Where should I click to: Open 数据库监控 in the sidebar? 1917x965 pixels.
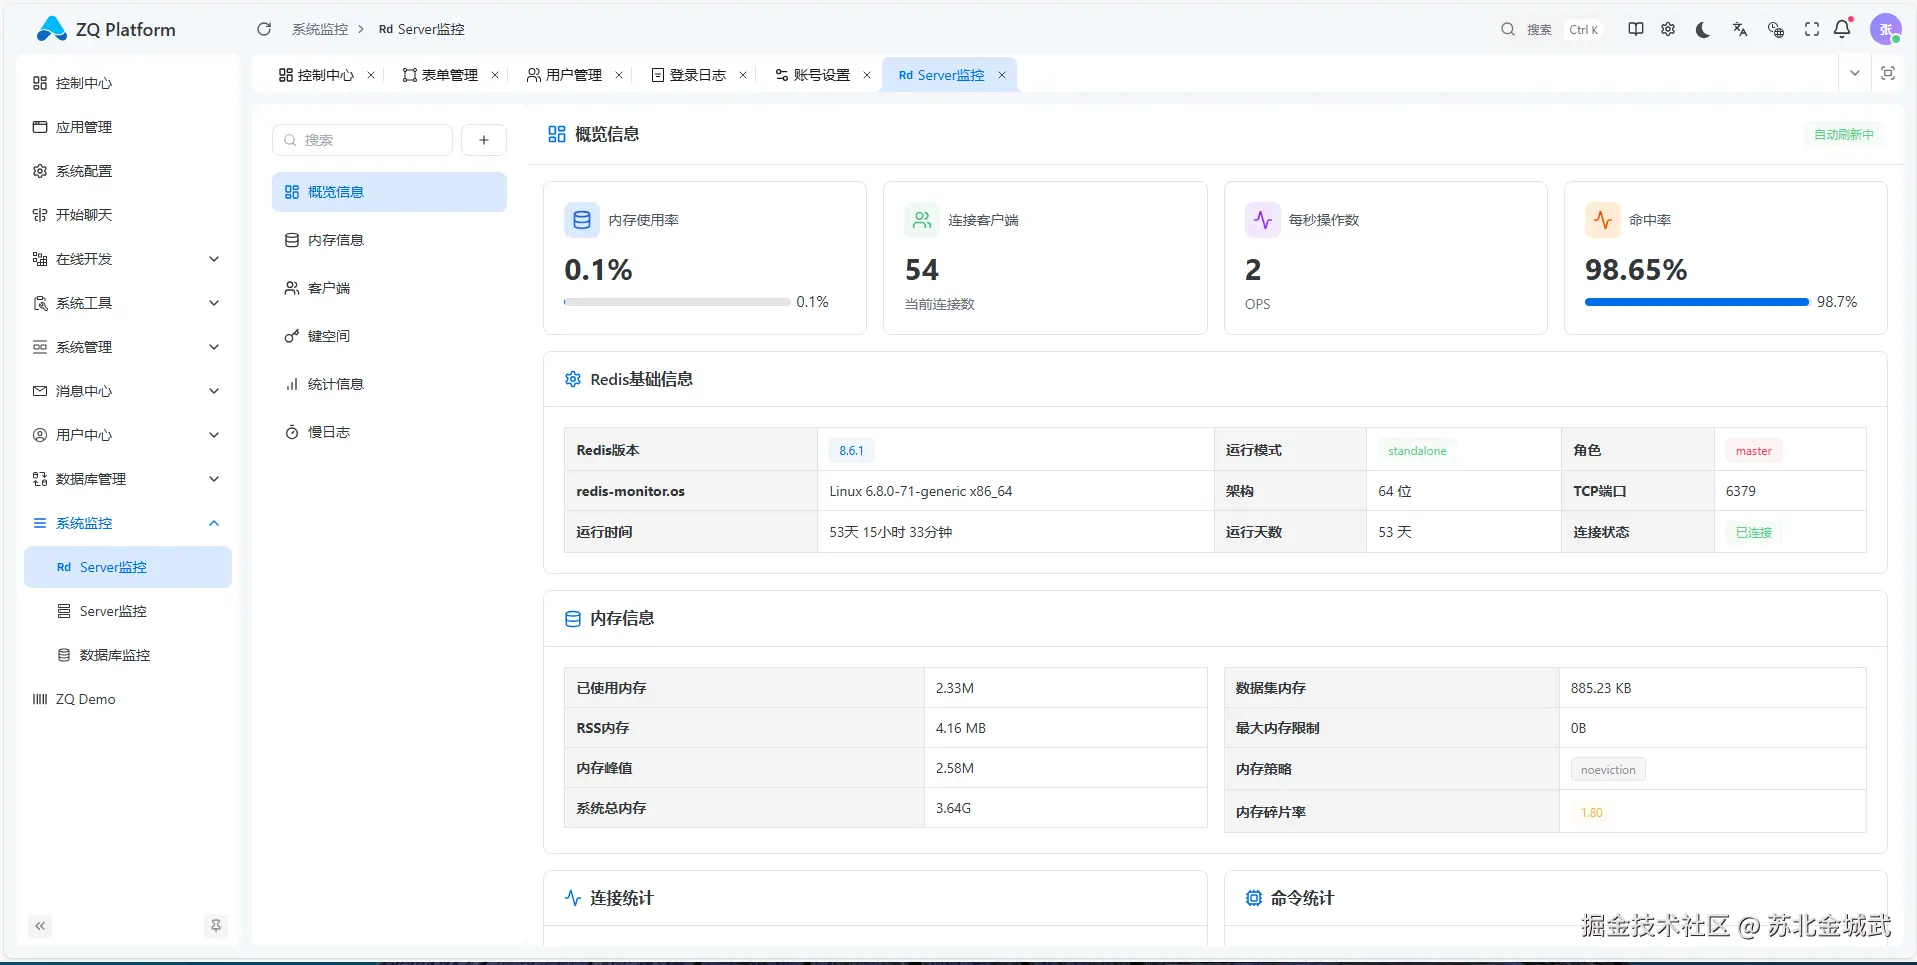point(128,655)
